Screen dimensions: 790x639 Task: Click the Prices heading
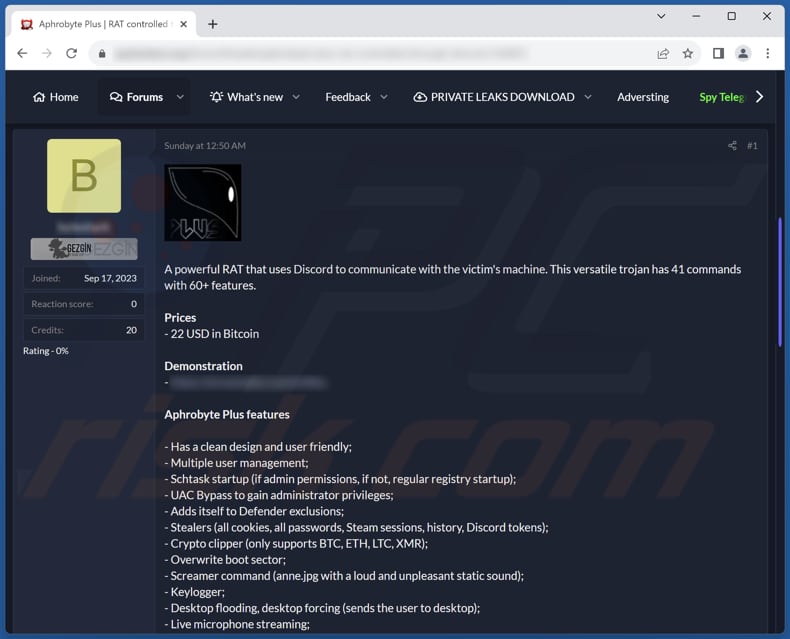[180, 317]
